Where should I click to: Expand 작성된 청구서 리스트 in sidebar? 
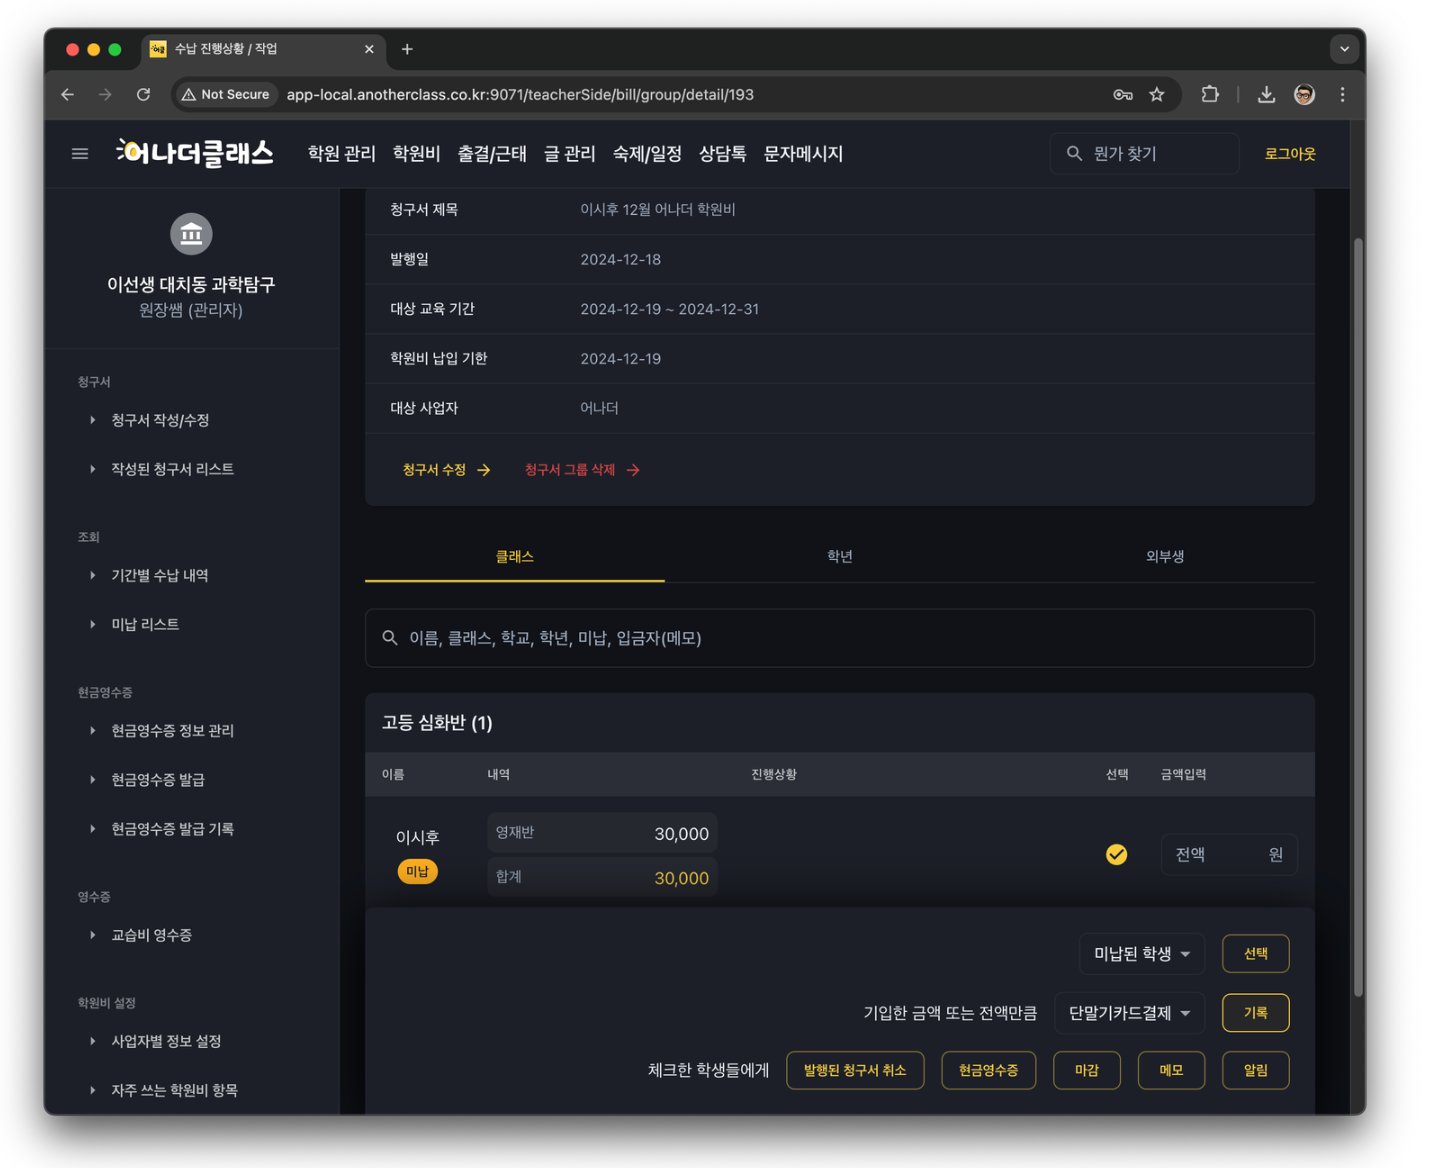pos(172,469)
